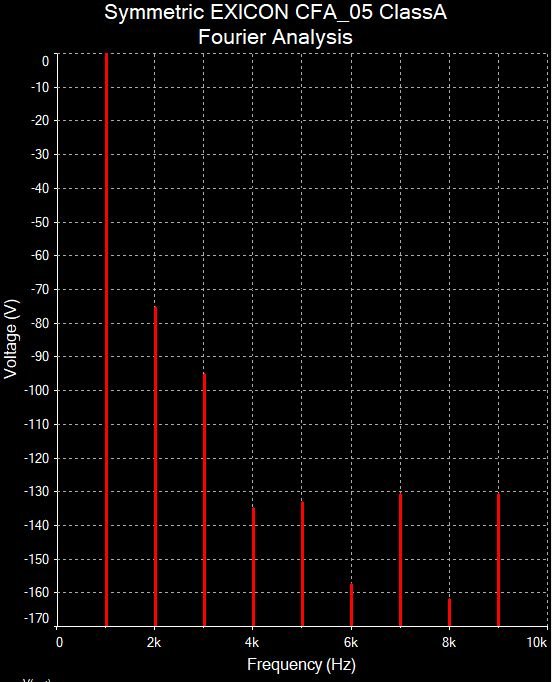Image resolution: width=552 pixels, height=682 pixels.
Task: Select the 6 kHz harmonic bar
Action: pos(351,605)
